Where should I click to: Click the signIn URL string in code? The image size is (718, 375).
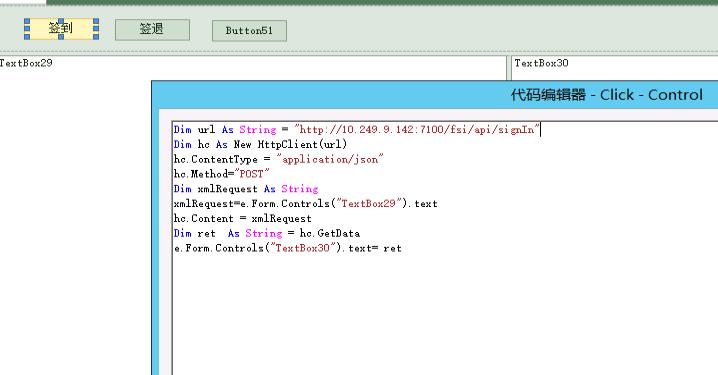[417, 130]
